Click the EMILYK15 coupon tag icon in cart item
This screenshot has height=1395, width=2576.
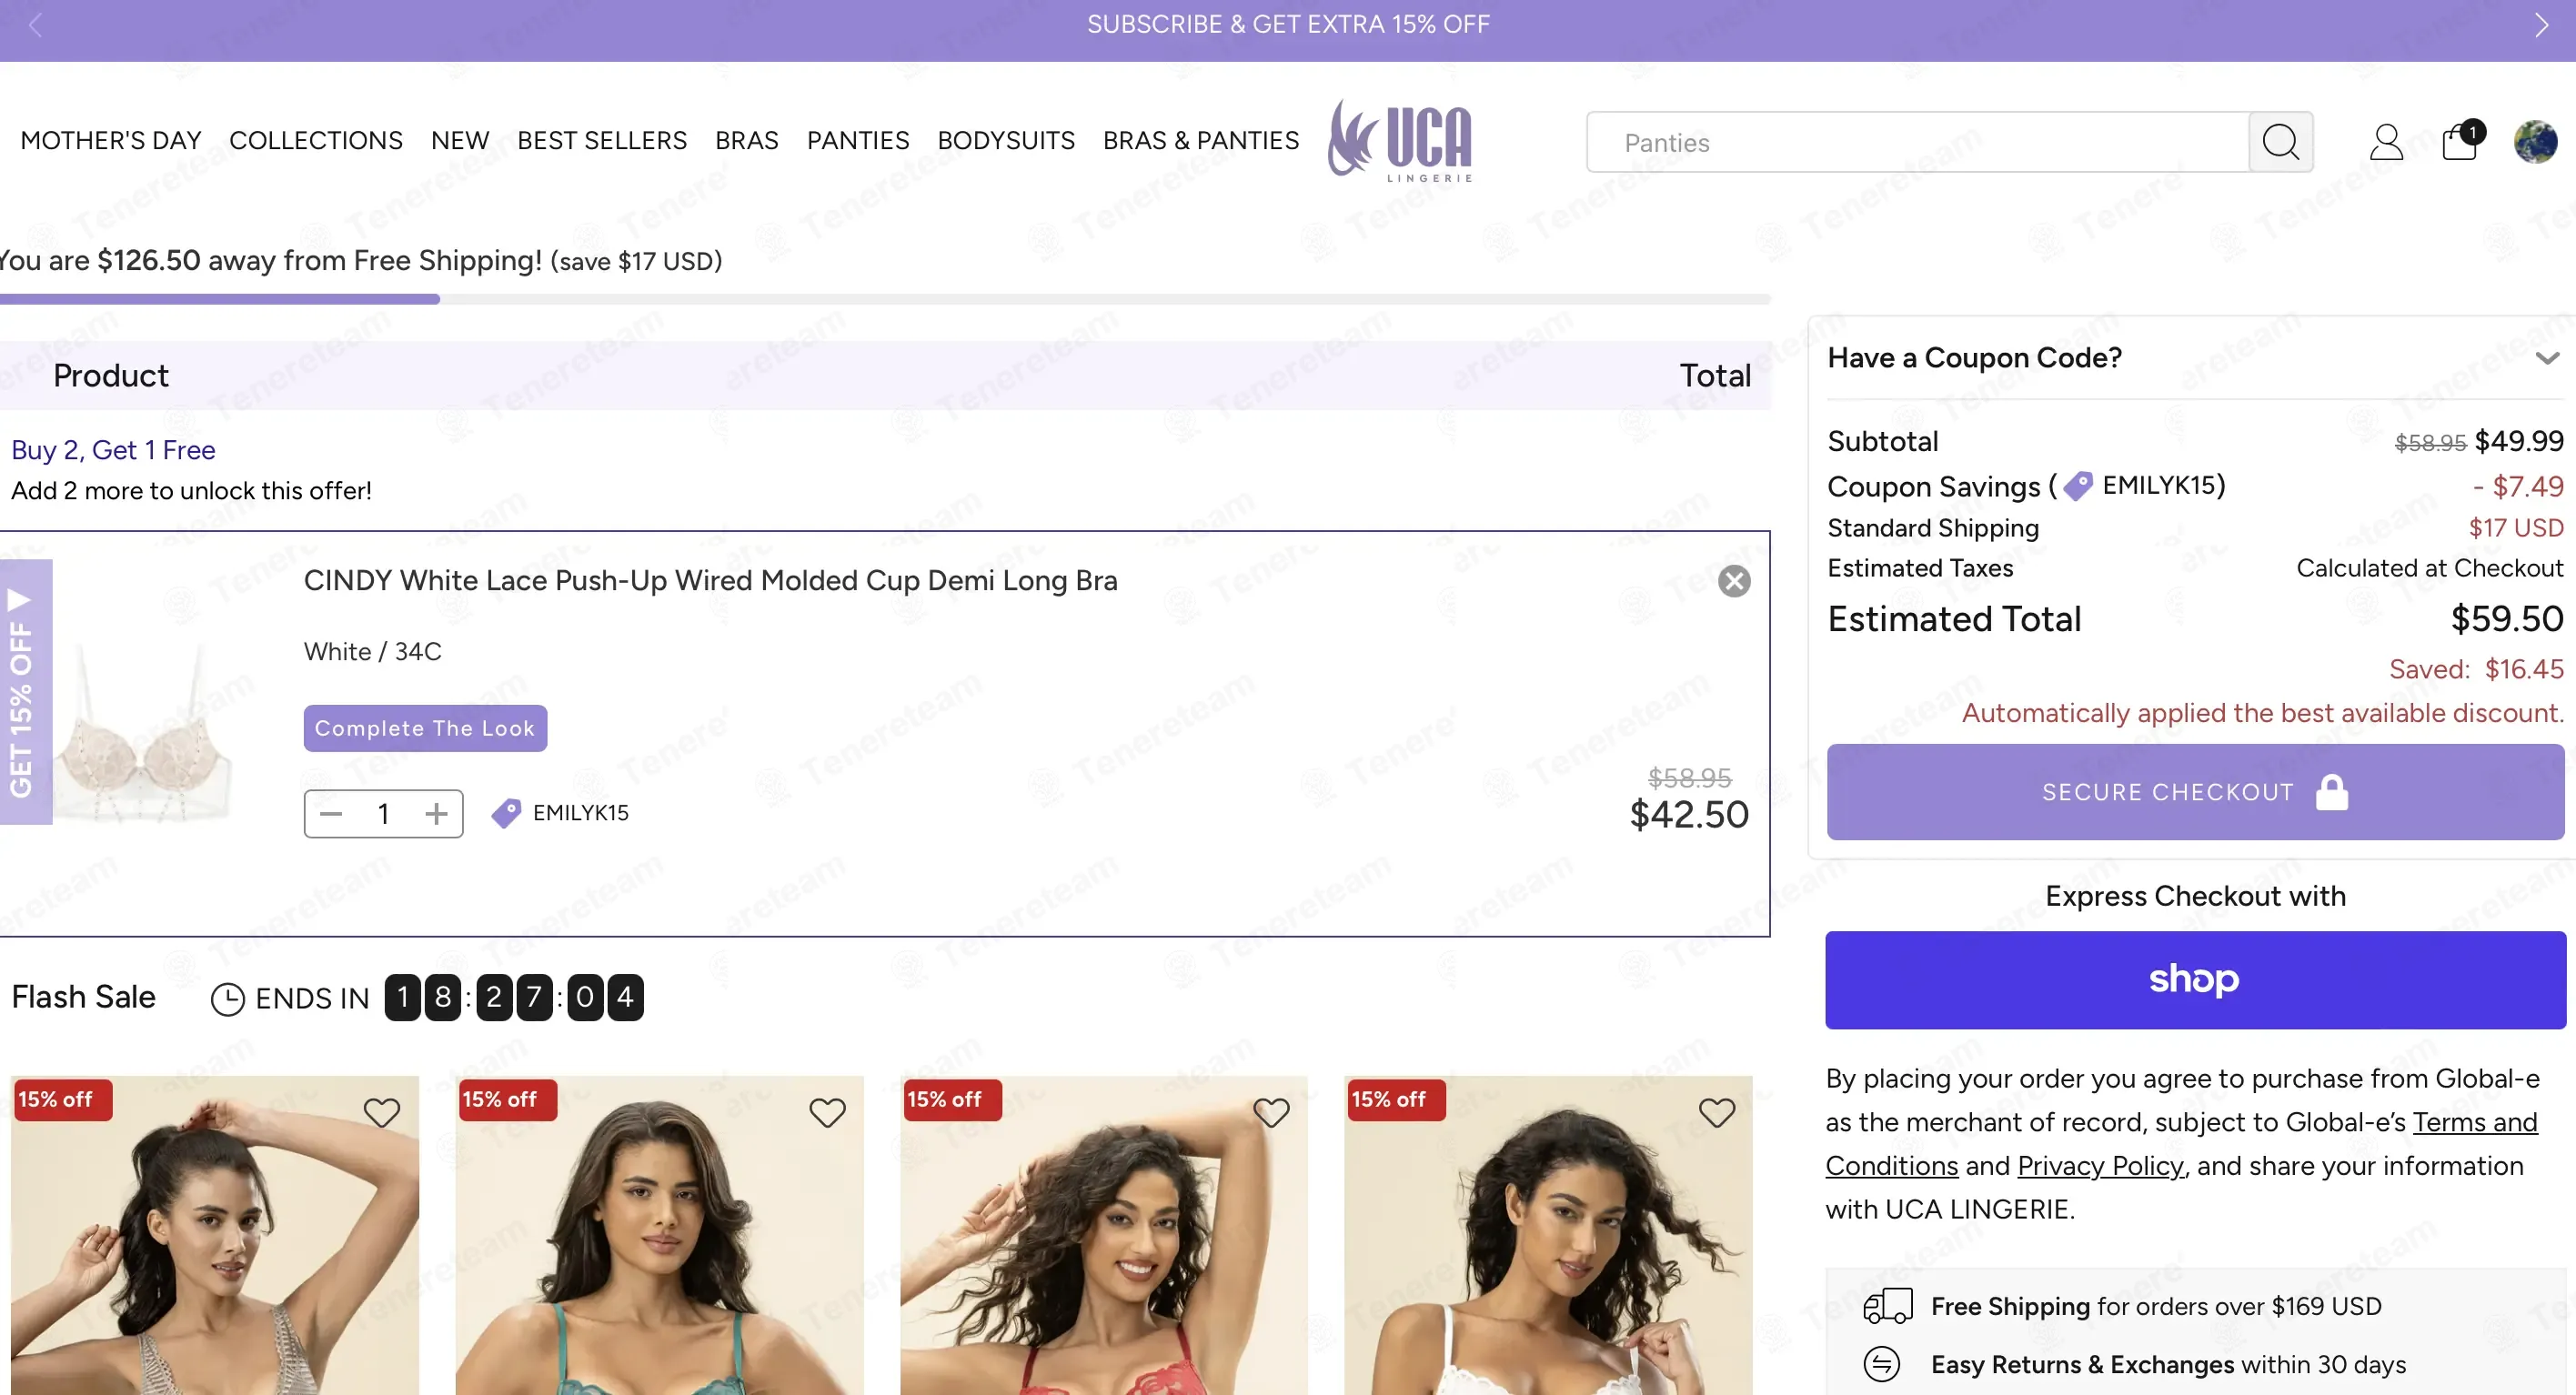pyautogui.click(x=506, y=813)
